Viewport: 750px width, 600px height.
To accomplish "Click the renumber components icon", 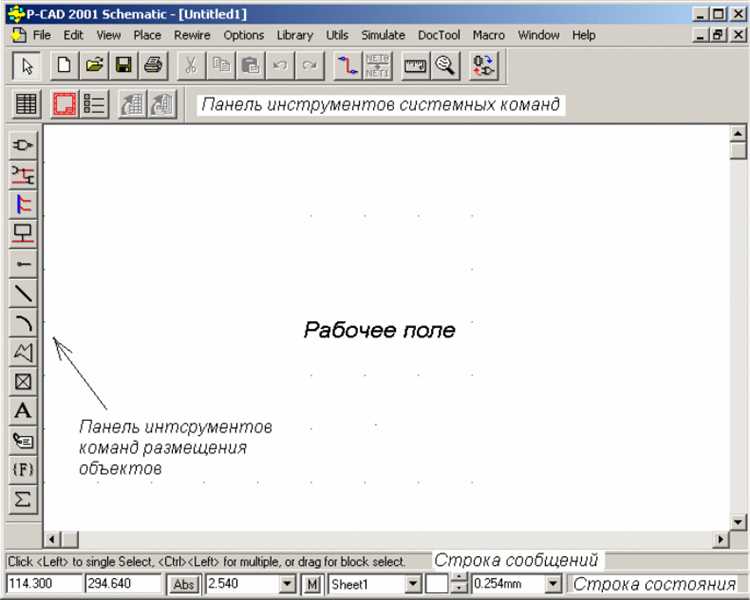I will (483, 66).
